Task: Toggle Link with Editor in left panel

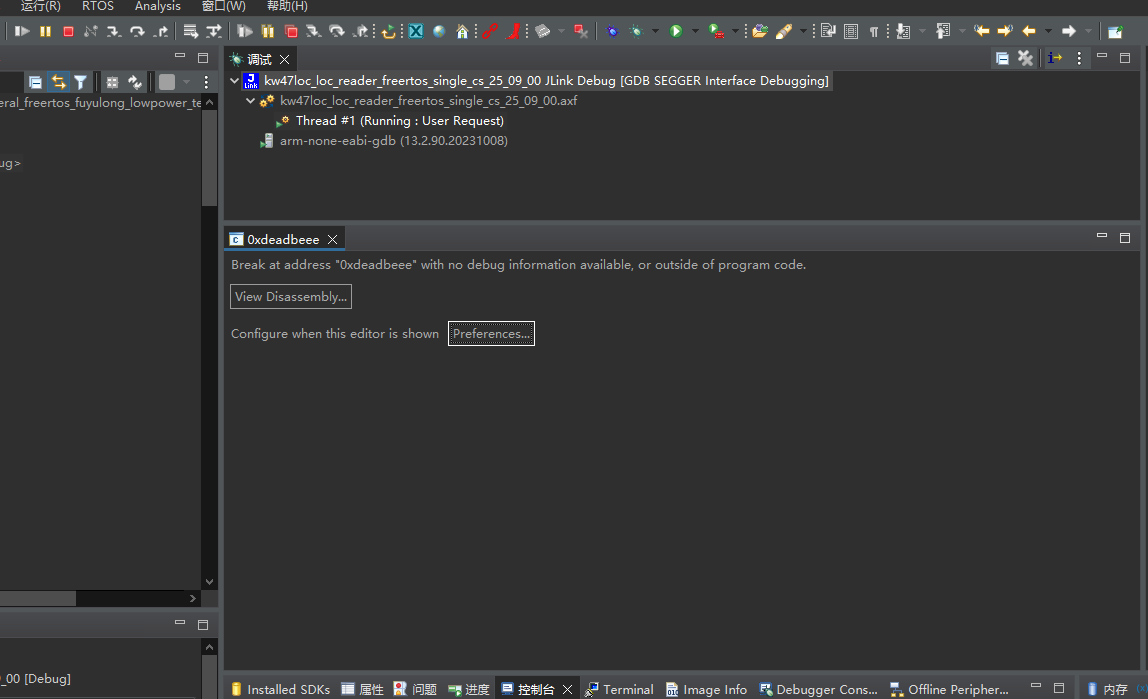Action: click(x=58, y=82)
